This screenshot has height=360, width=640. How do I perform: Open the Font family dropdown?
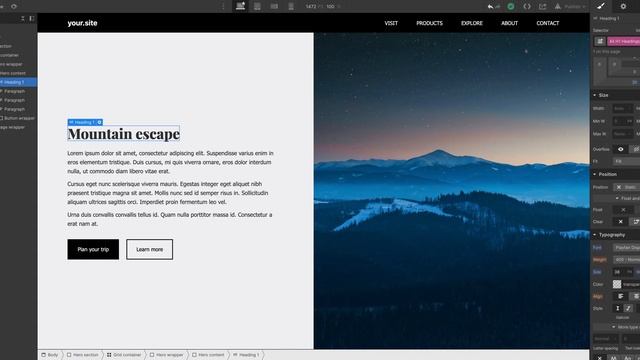627,247
